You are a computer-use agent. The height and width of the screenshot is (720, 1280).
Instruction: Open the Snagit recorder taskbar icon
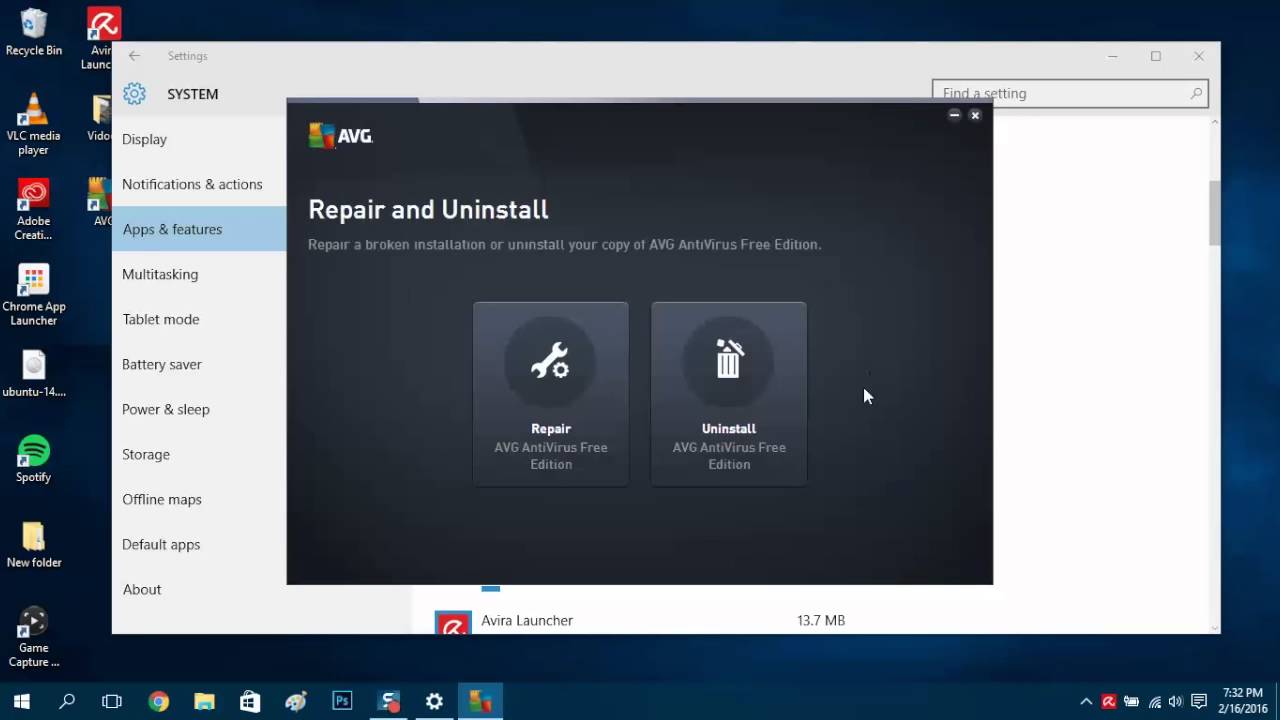pyautogui.click(x=389, y=701)
